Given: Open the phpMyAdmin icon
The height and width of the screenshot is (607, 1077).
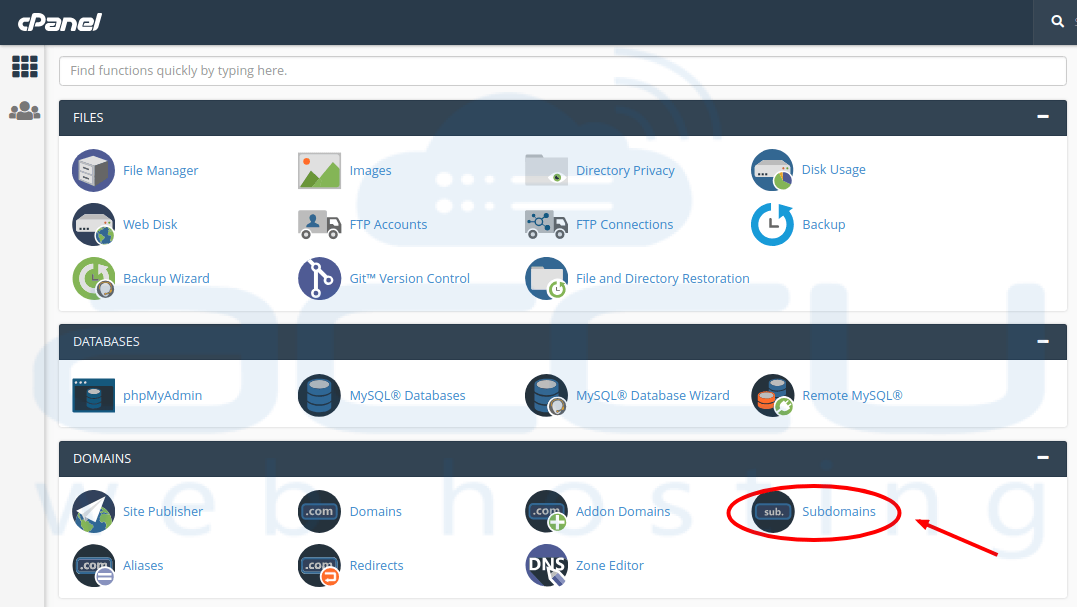Looking at the screenshot, I should (x=93, y=396).
